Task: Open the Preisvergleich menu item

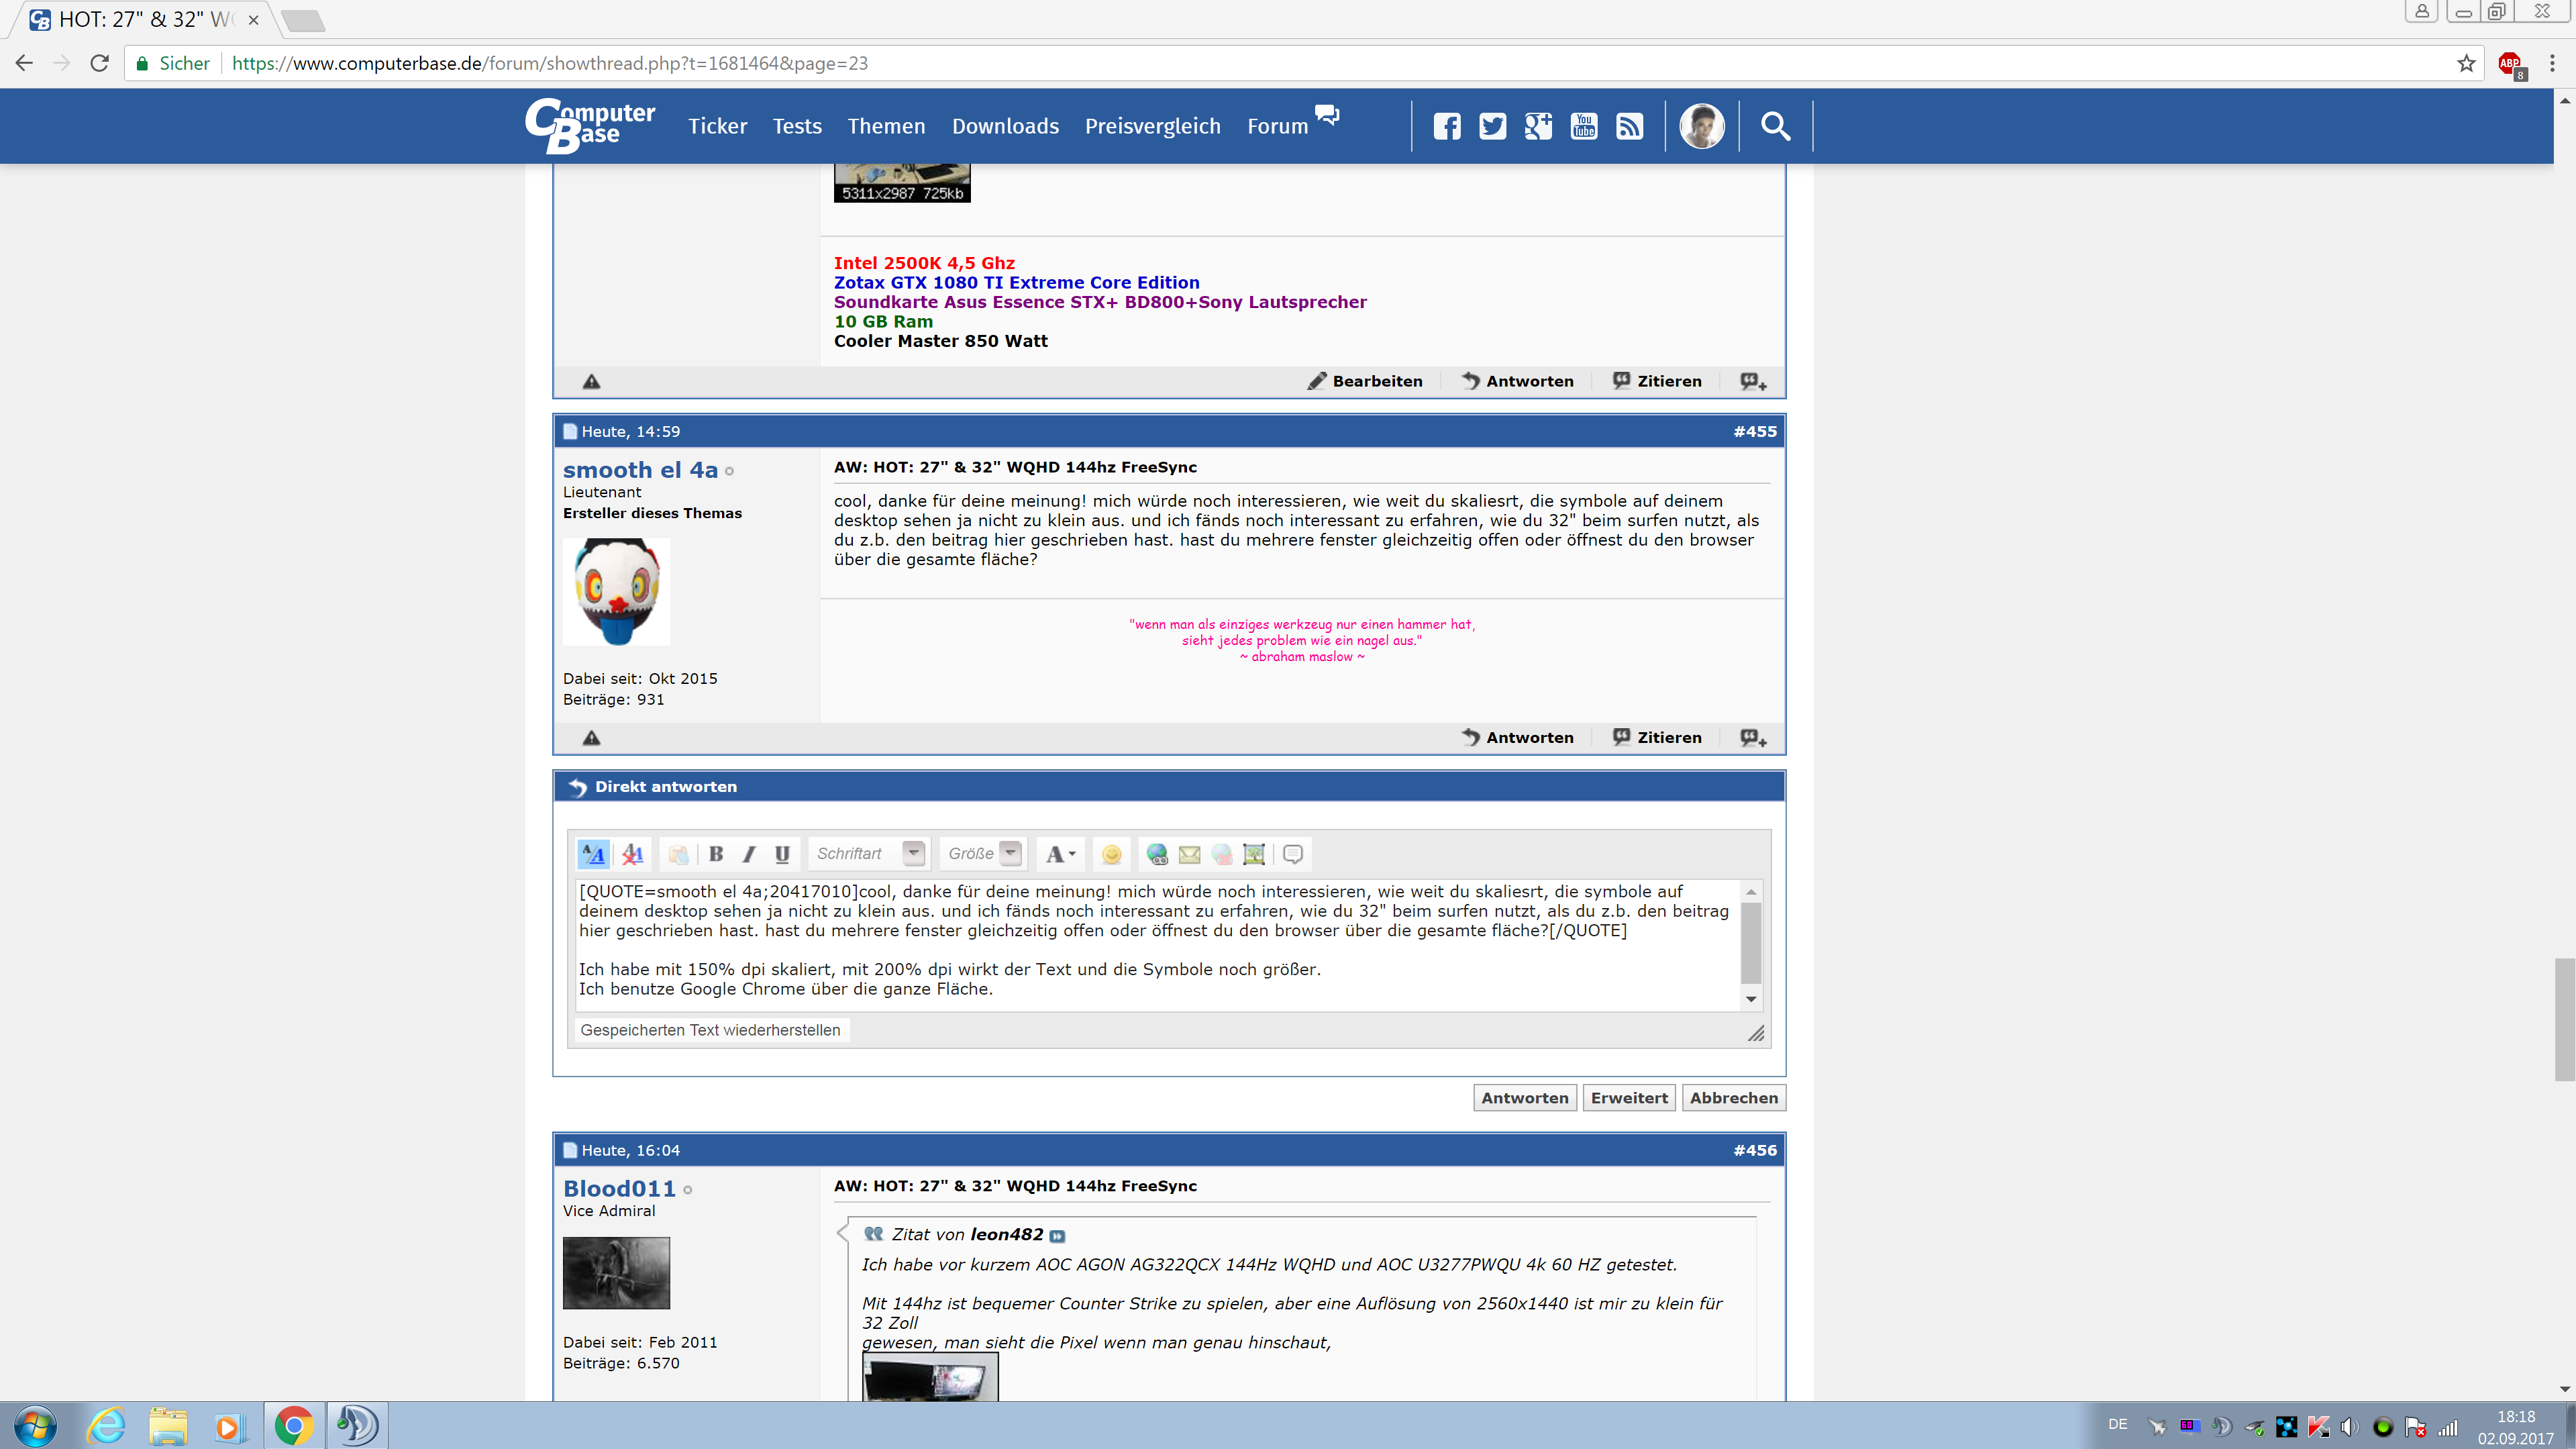Action: coord(1152,126)
